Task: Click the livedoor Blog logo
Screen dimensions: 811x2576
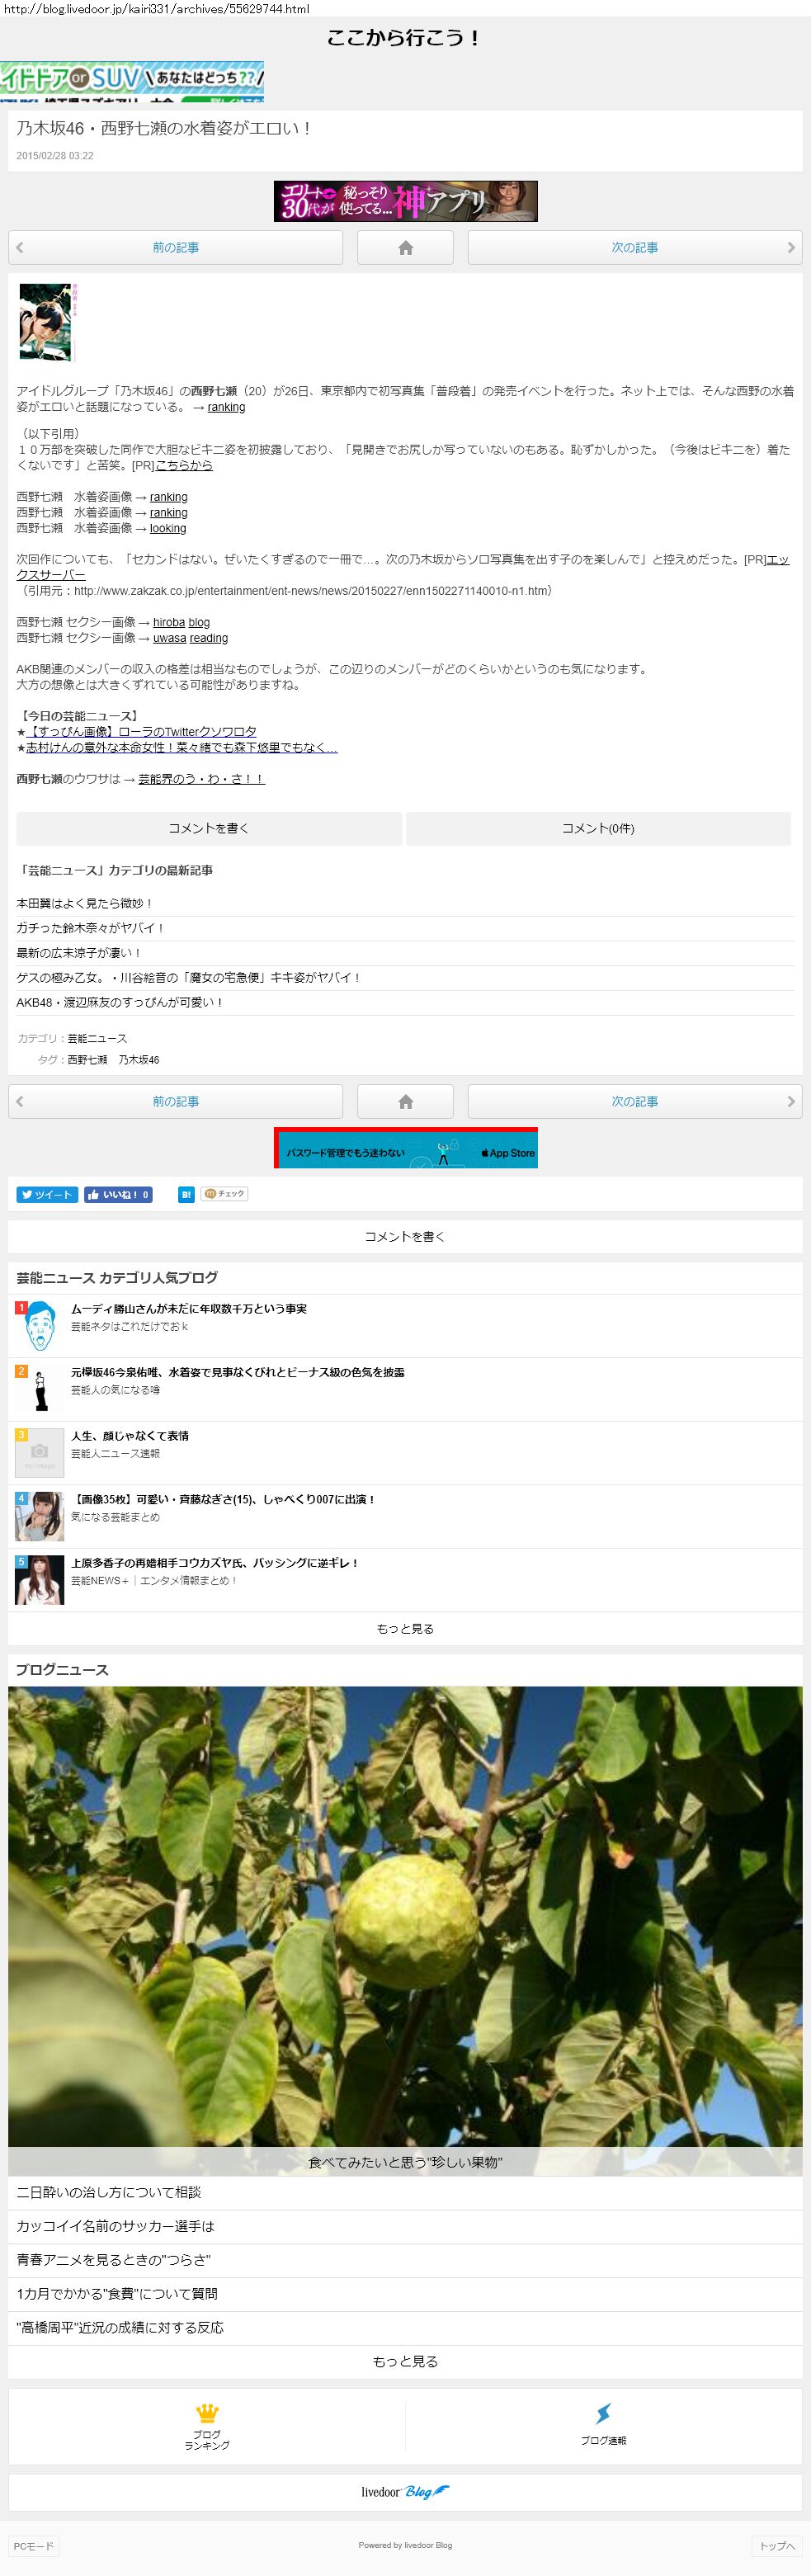Action: tap(405, 2491)
